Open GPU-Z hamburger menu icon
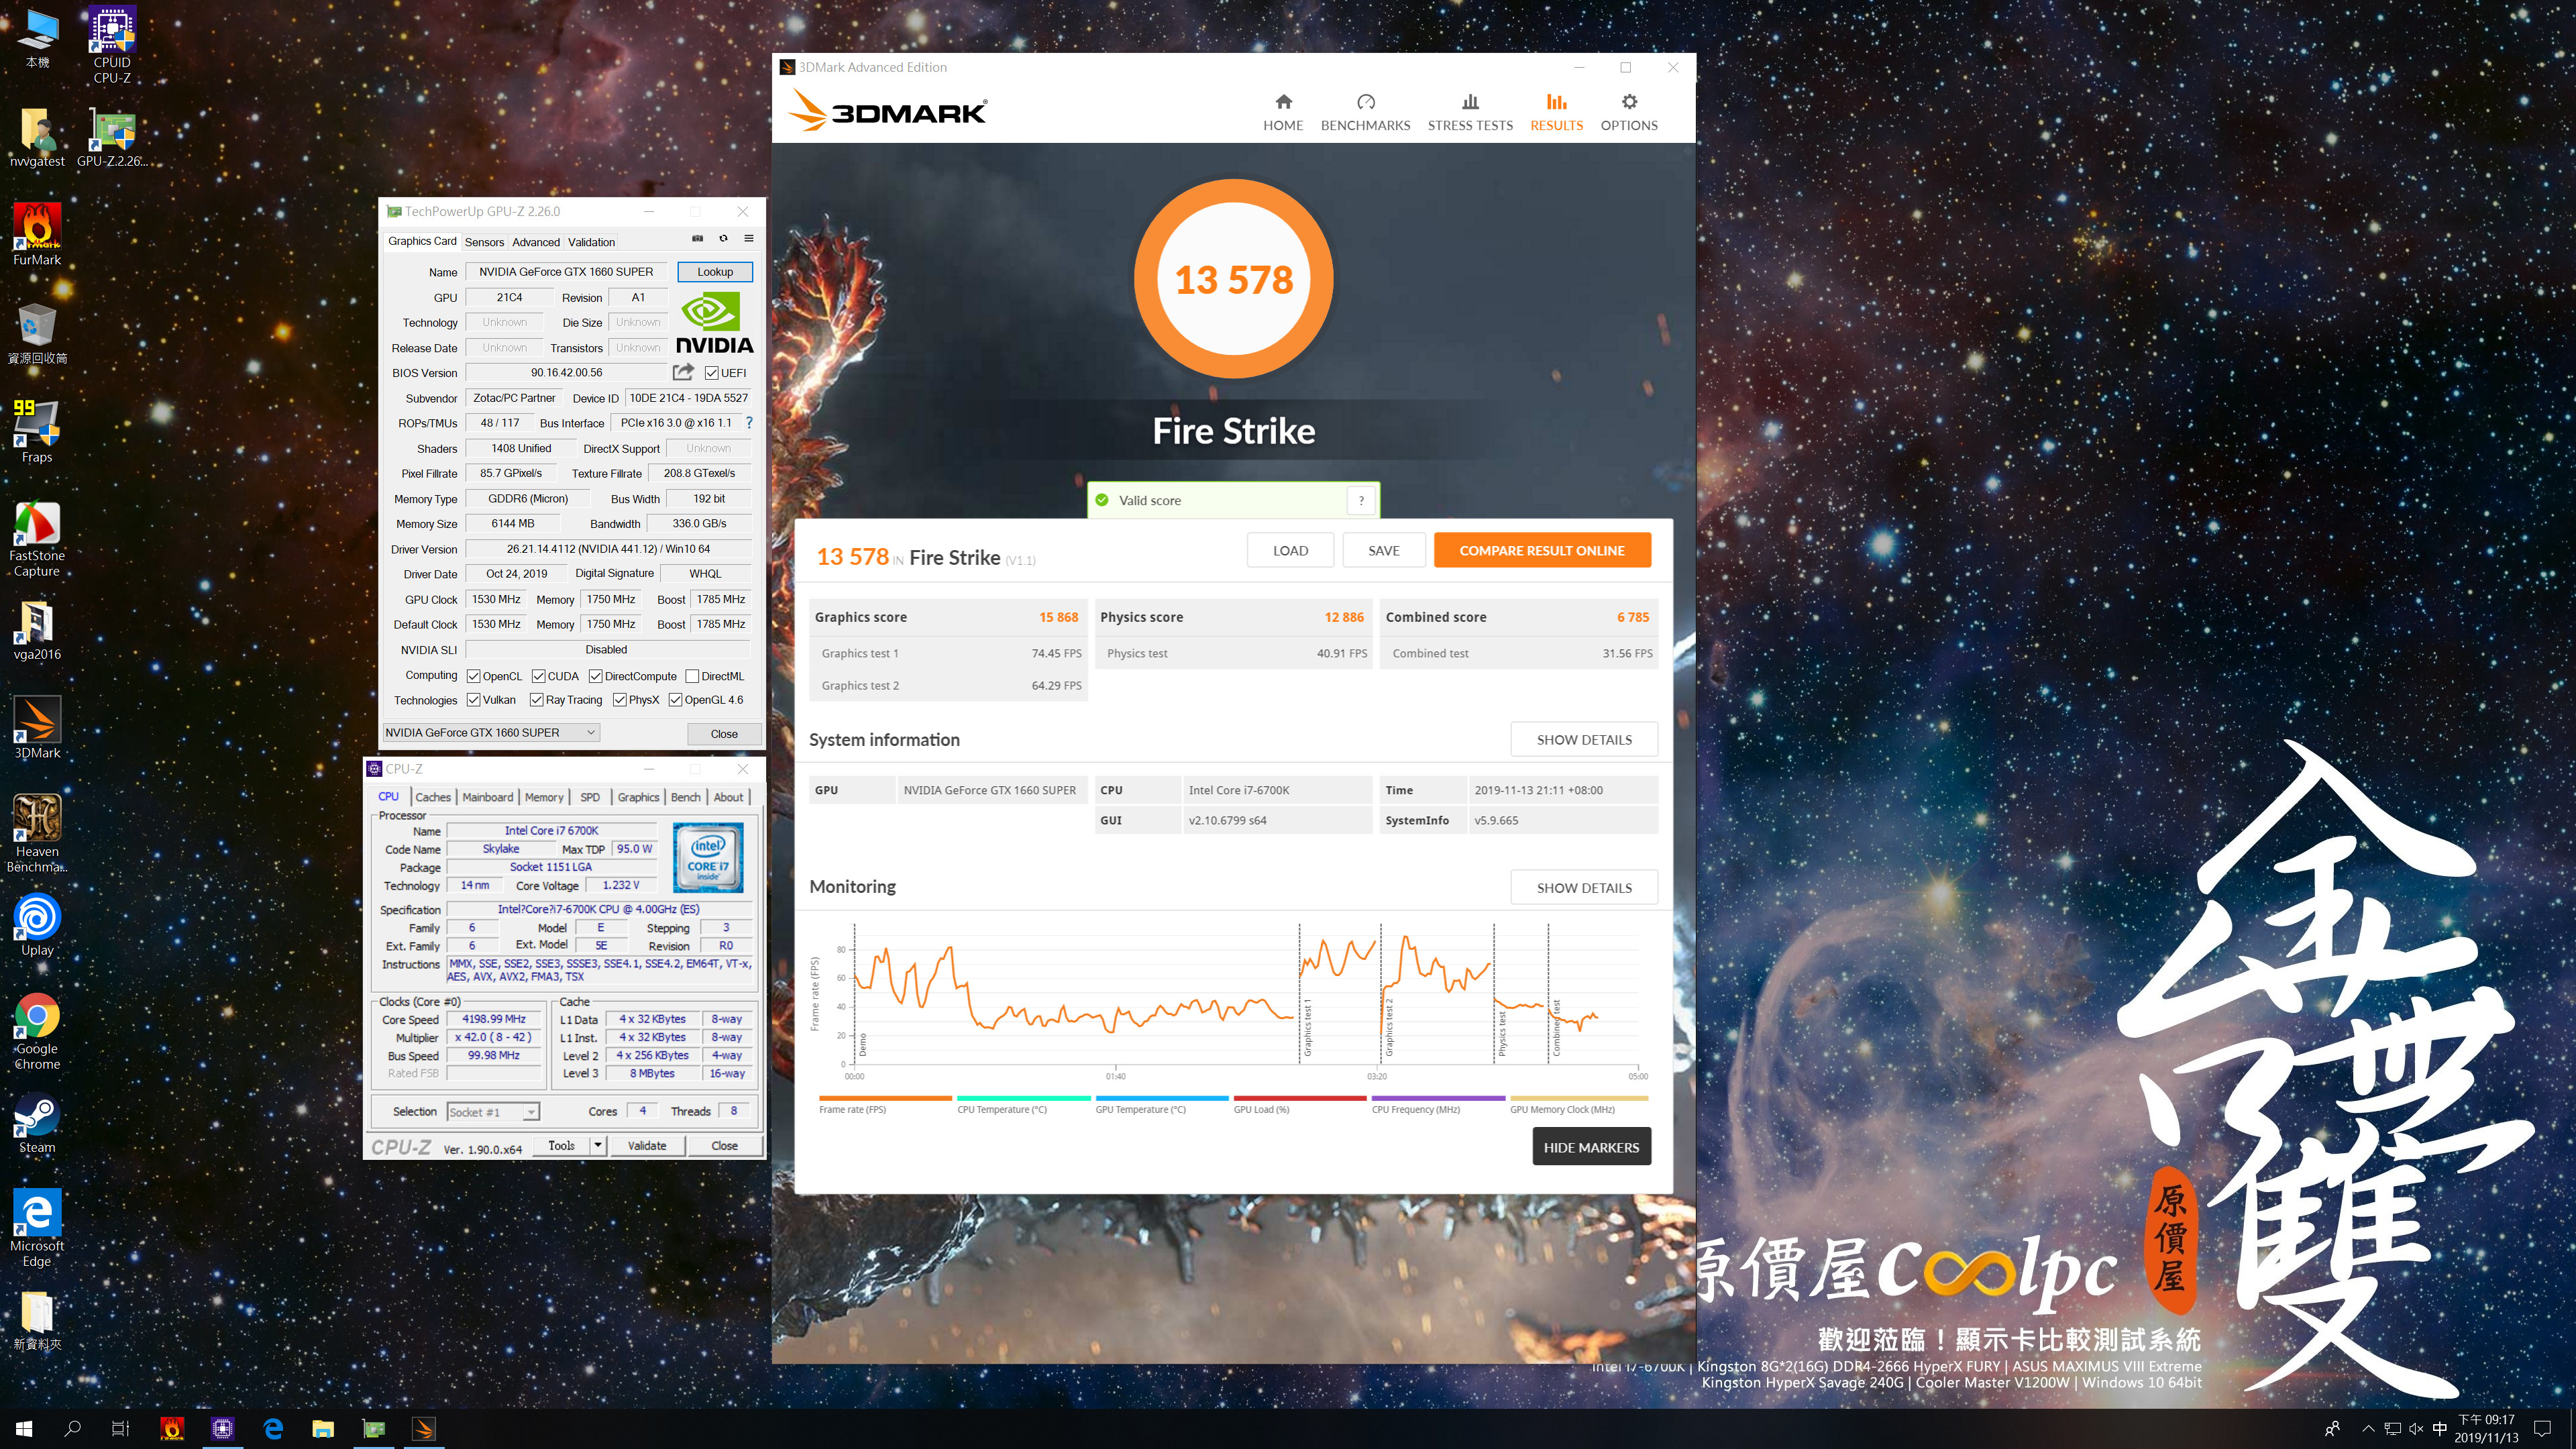Viewport: 2576px width, 1449px height. (x=749, y=239)
